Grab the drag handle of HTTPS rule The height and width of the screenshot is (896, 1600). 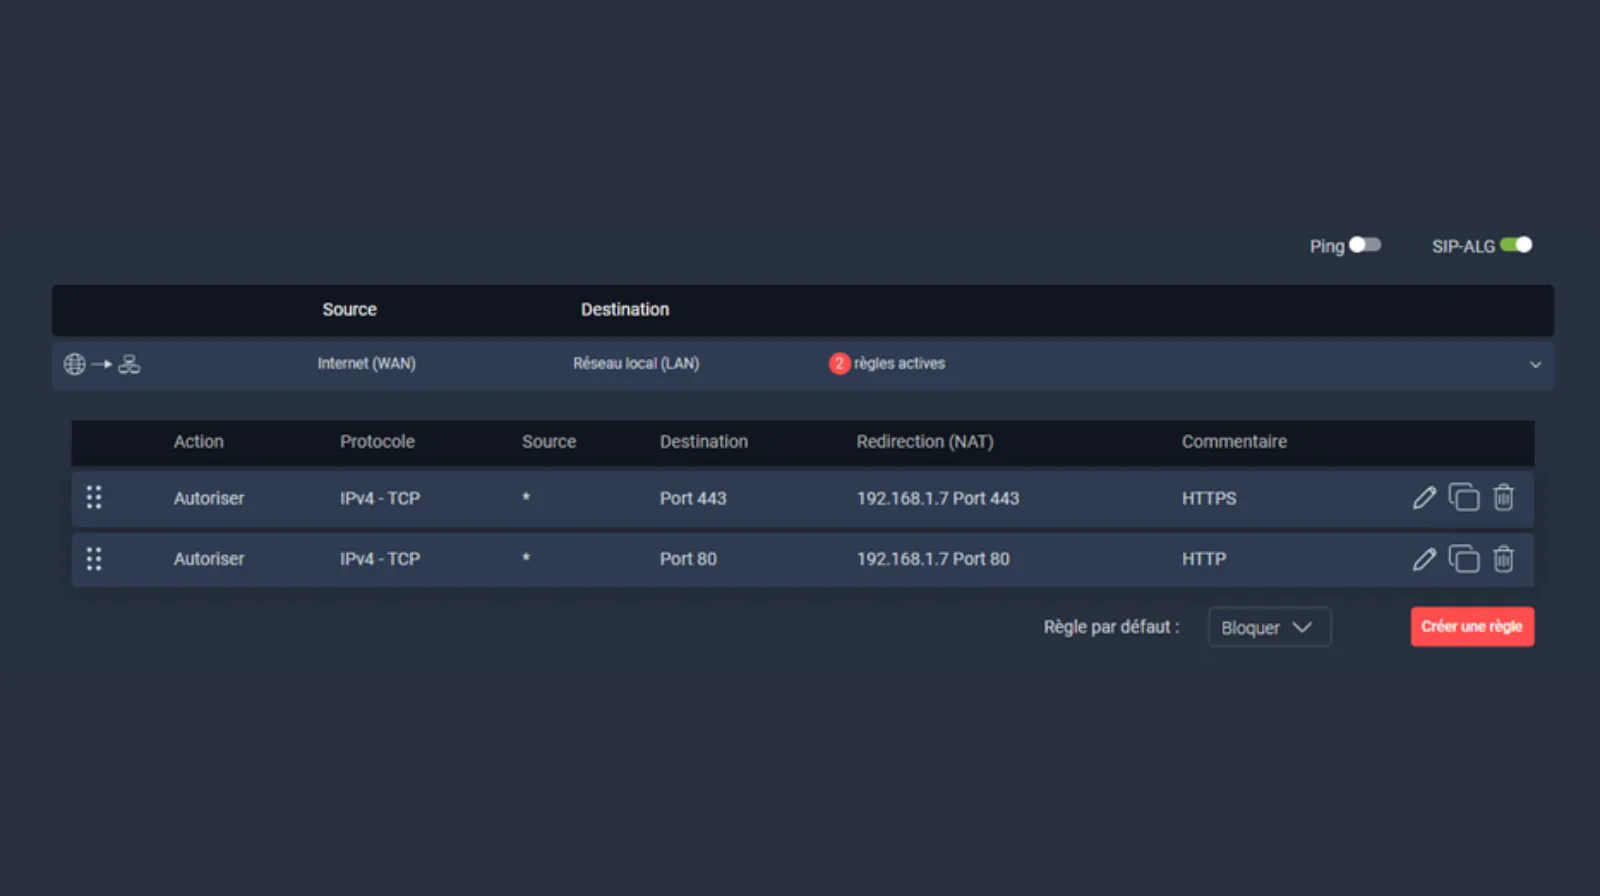click(x=94, y=498)
